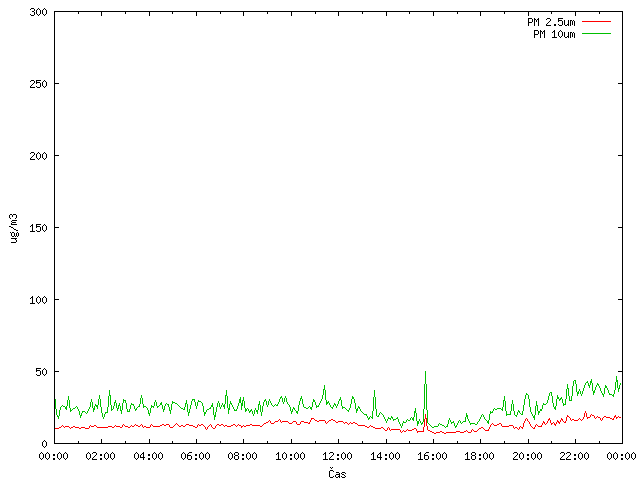Viewport: 640px width, 480px height.
Task: Click the 300 y-axis tick value
Action: [x=38, y=12]
